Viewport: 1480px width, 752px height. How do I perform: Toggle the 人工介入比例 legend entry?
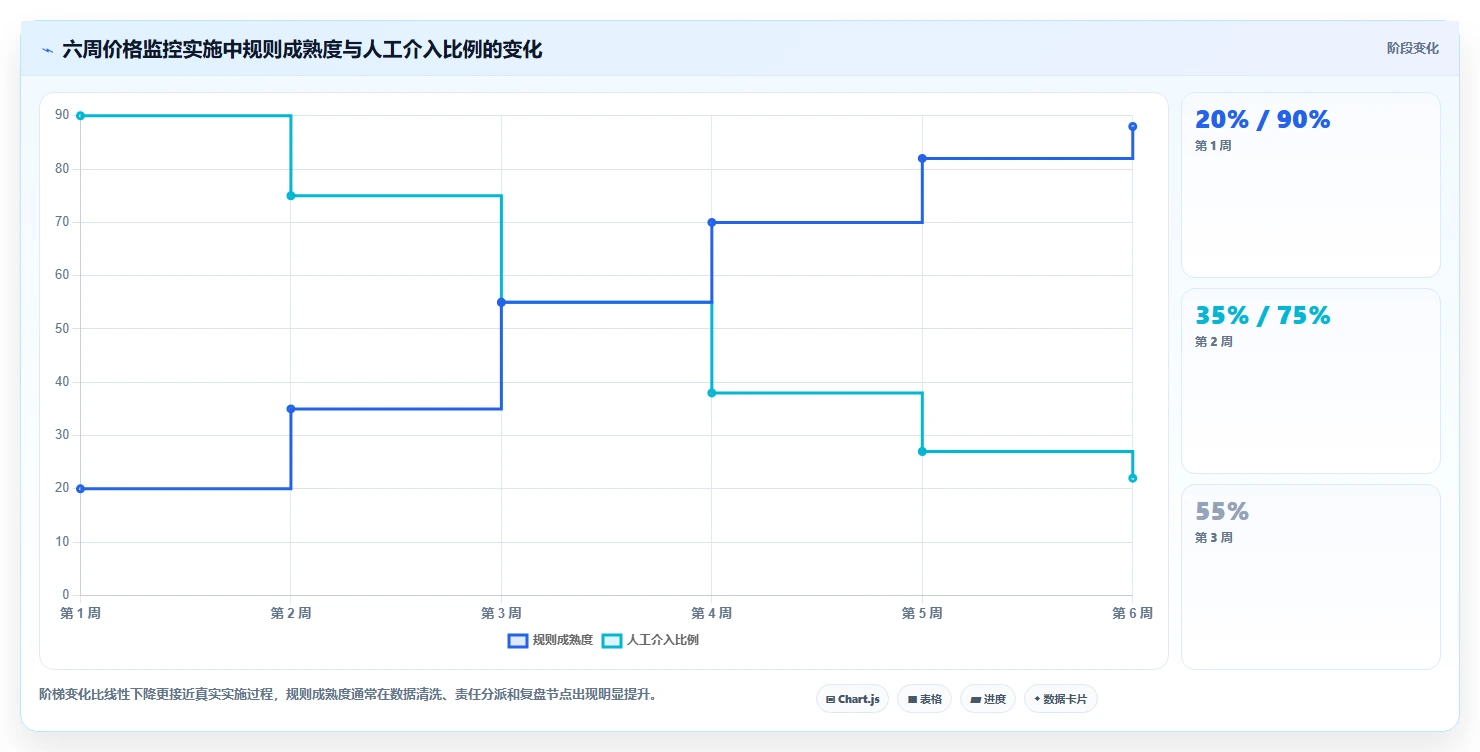point(650,640)
